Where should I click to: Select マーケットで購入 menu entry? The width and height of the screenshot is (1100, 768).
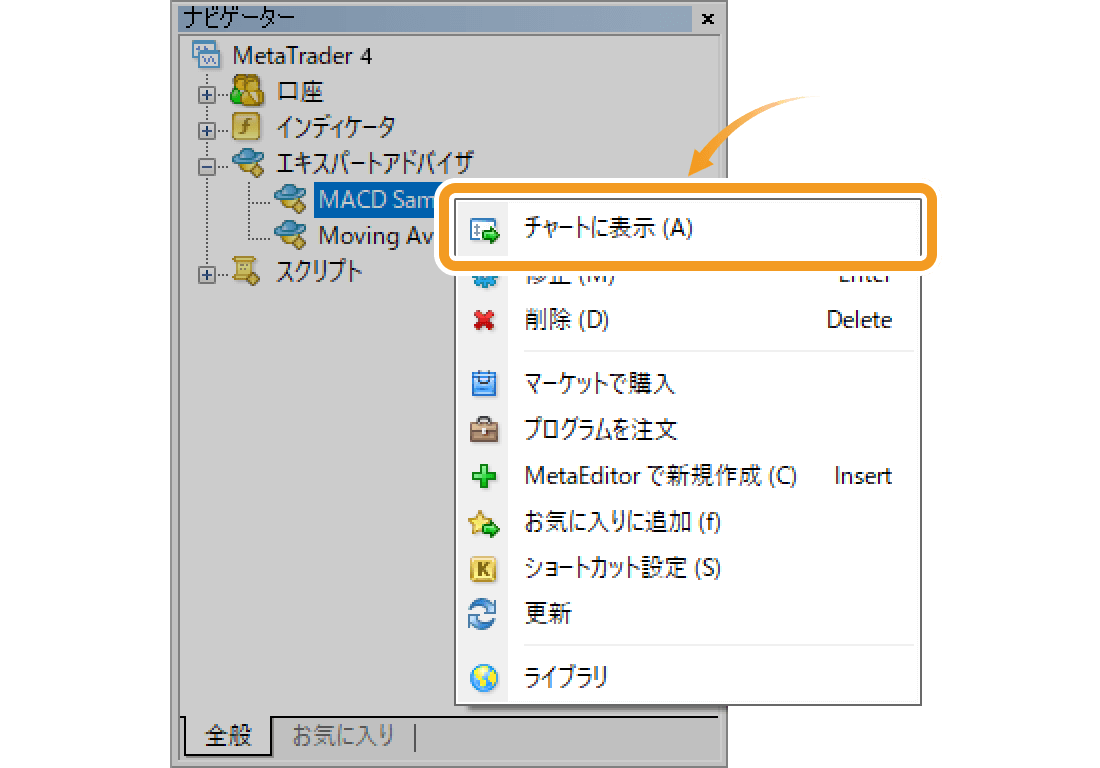pos(688,384)
